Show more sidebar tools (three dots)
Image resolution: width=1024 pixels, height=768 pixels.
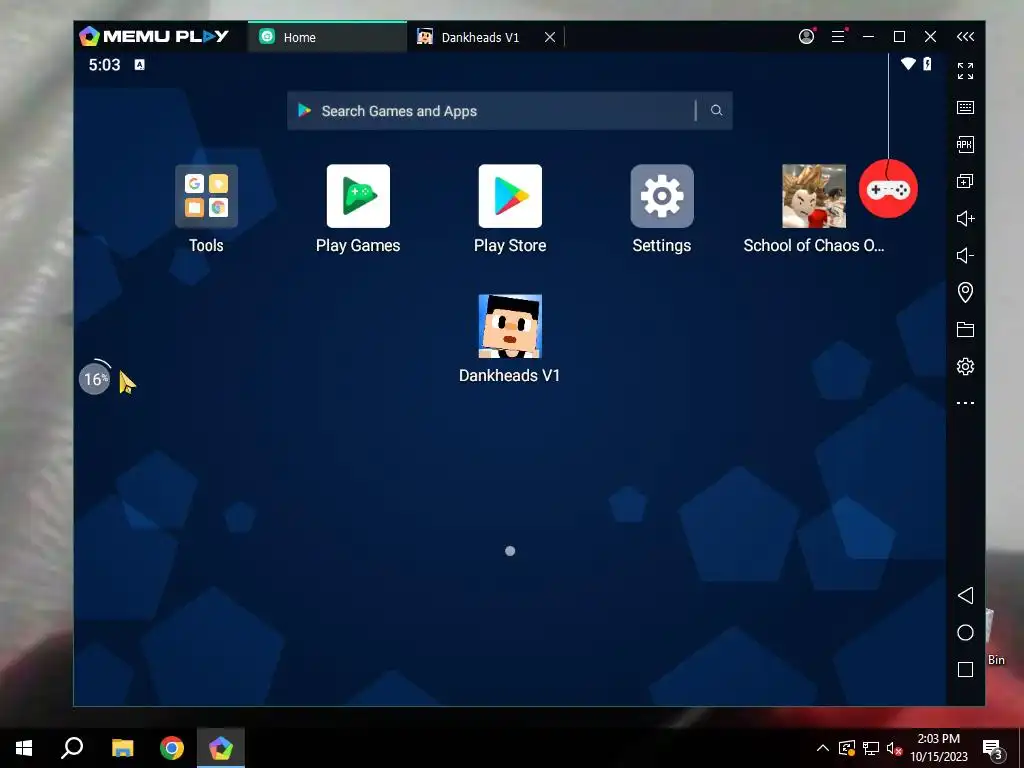tap(965, 403)
